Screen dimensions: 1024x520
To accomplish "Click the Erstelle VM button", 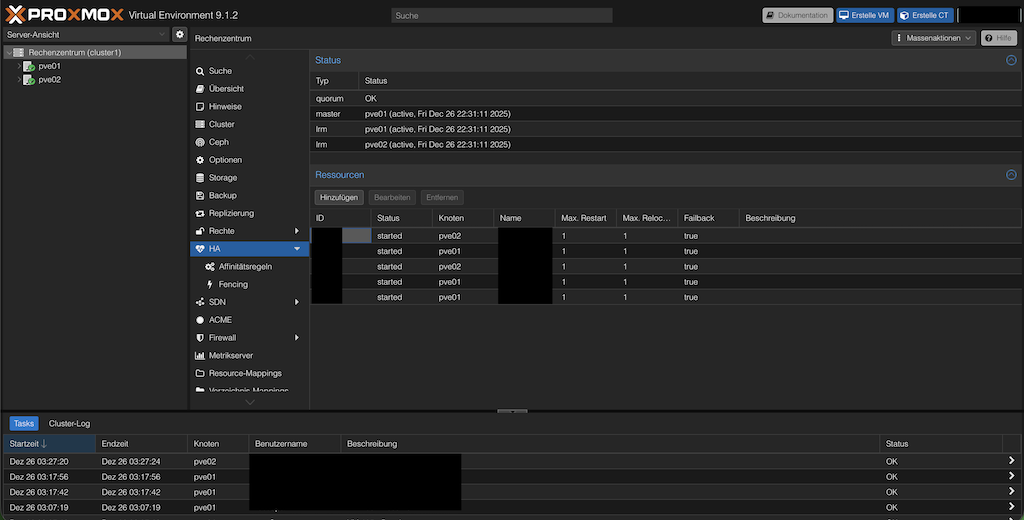I will [x=864, y=16].
